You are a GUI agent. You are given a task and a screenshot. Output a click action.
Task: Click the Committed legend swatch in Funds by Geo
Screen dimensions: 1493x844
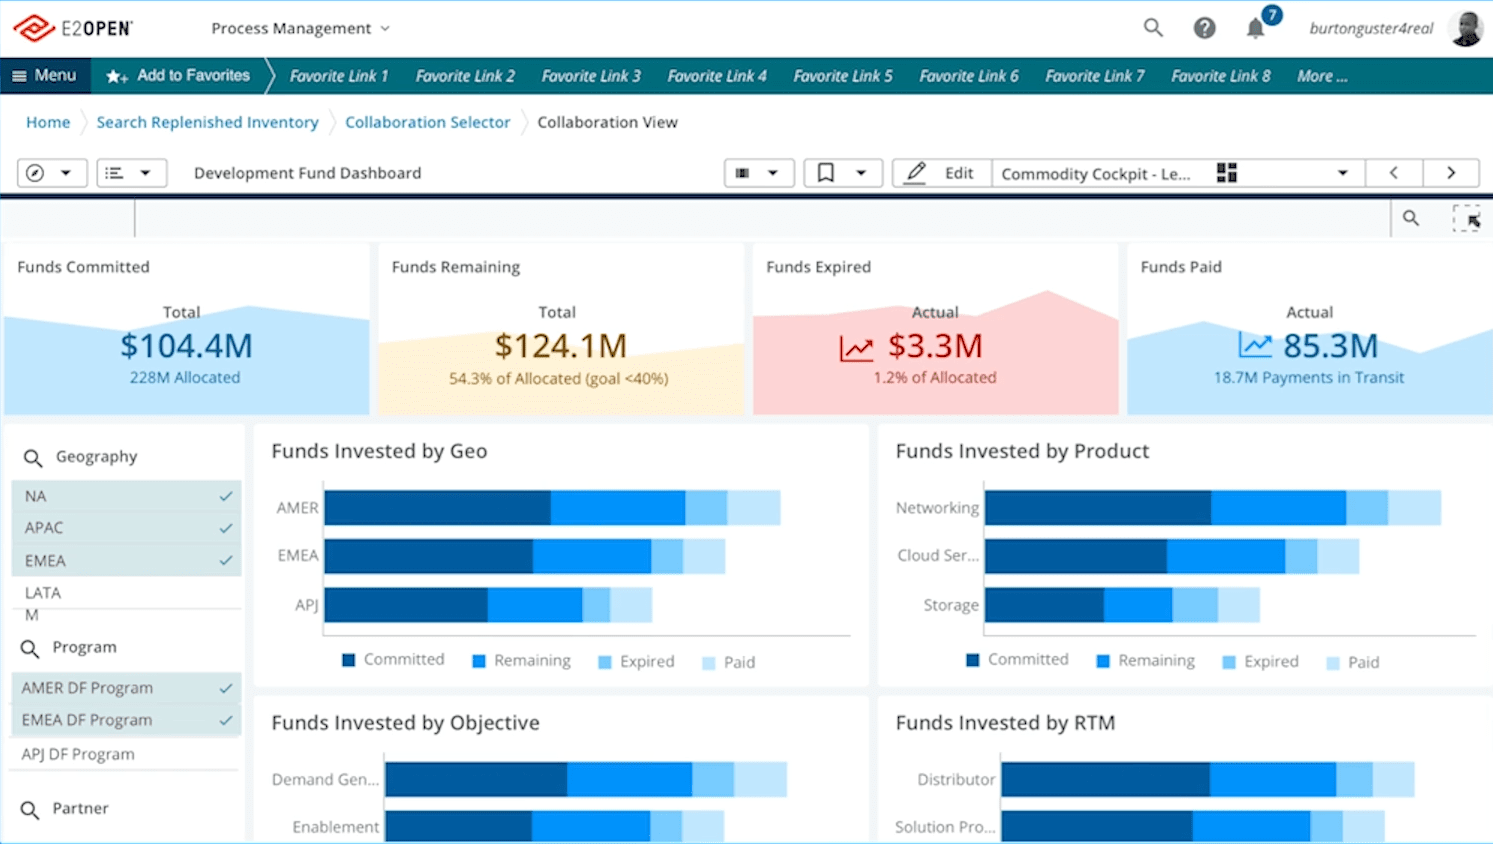[349, 660]
